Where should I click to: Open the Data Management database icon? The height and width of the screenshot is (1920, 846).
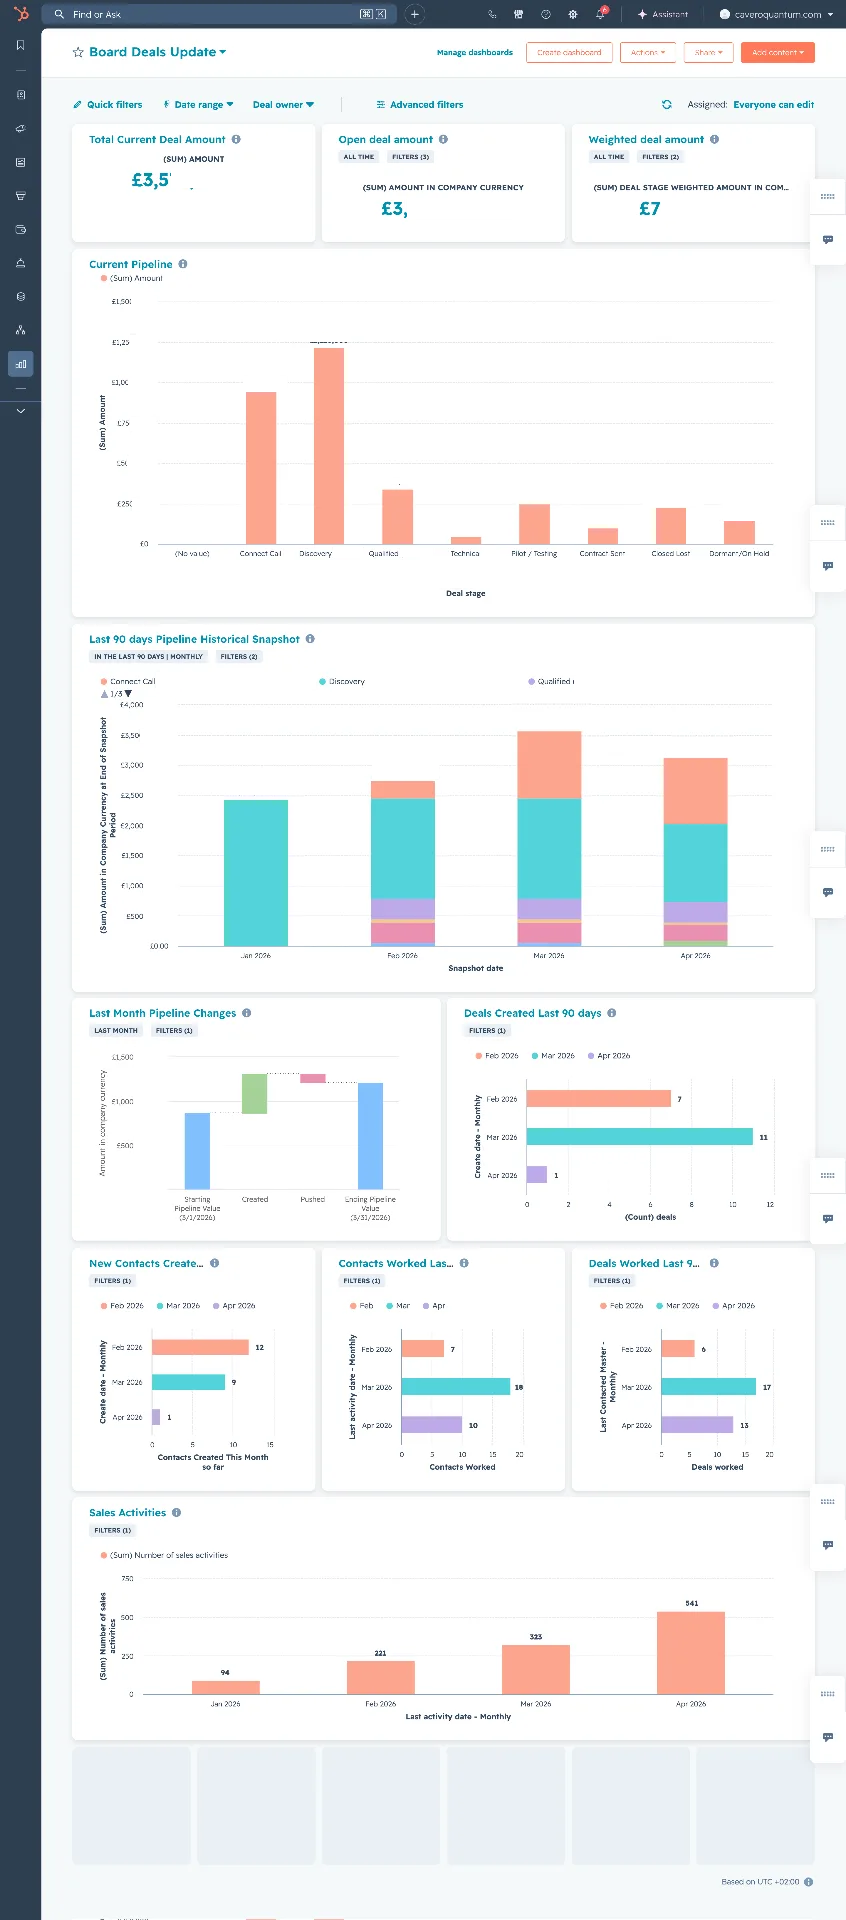coord(20,297)
